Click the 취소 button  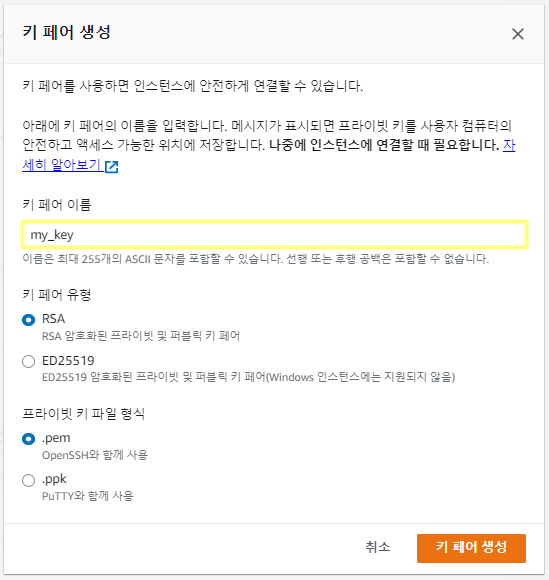pyautogui.click(x=377, y=547)
